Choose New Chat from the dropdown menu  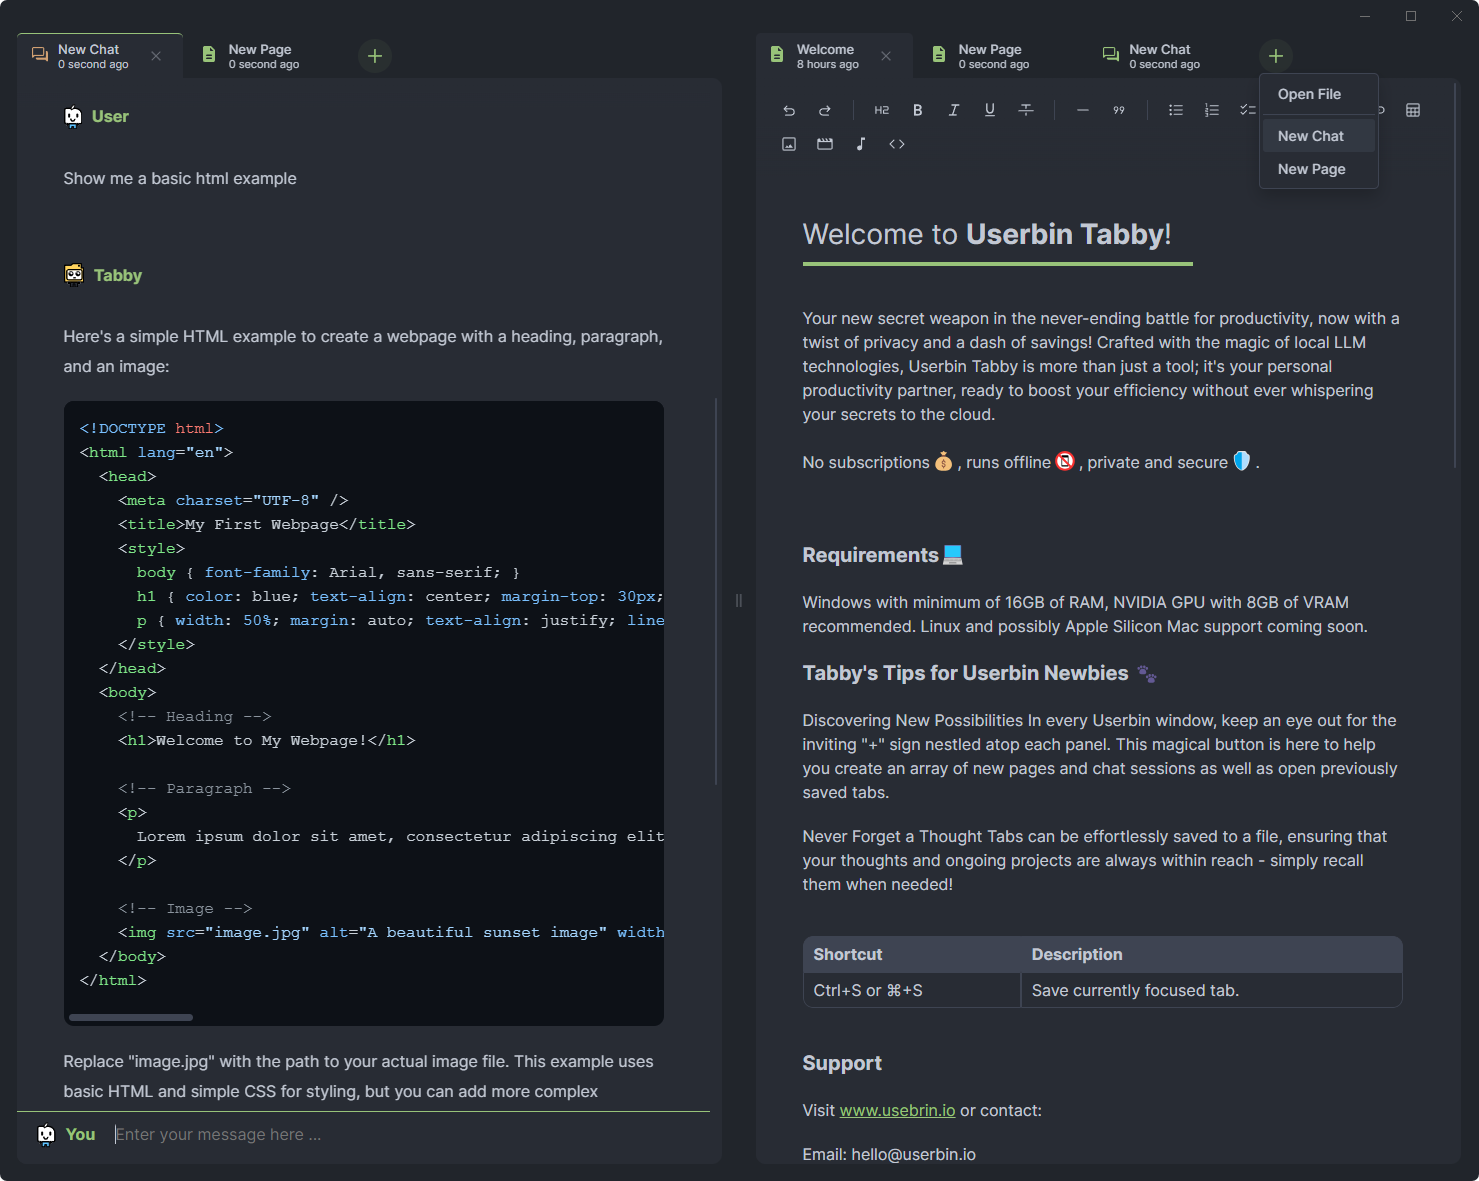1318,136
